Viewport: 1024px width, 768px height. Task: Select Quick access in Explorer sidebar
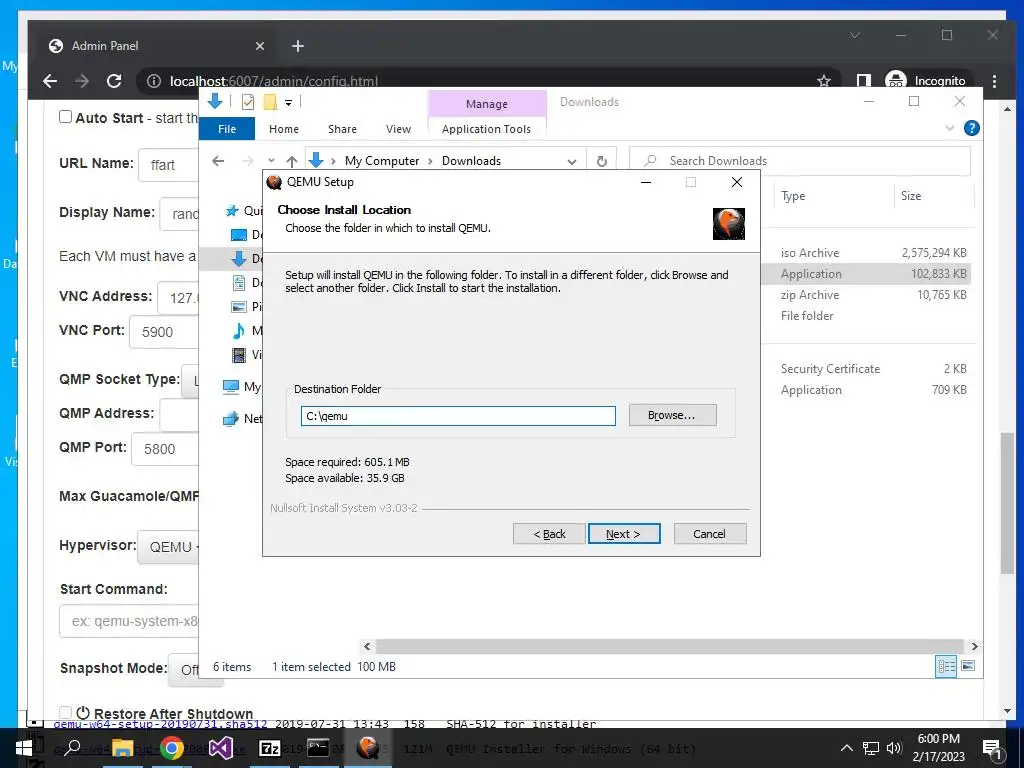(244, 210)
